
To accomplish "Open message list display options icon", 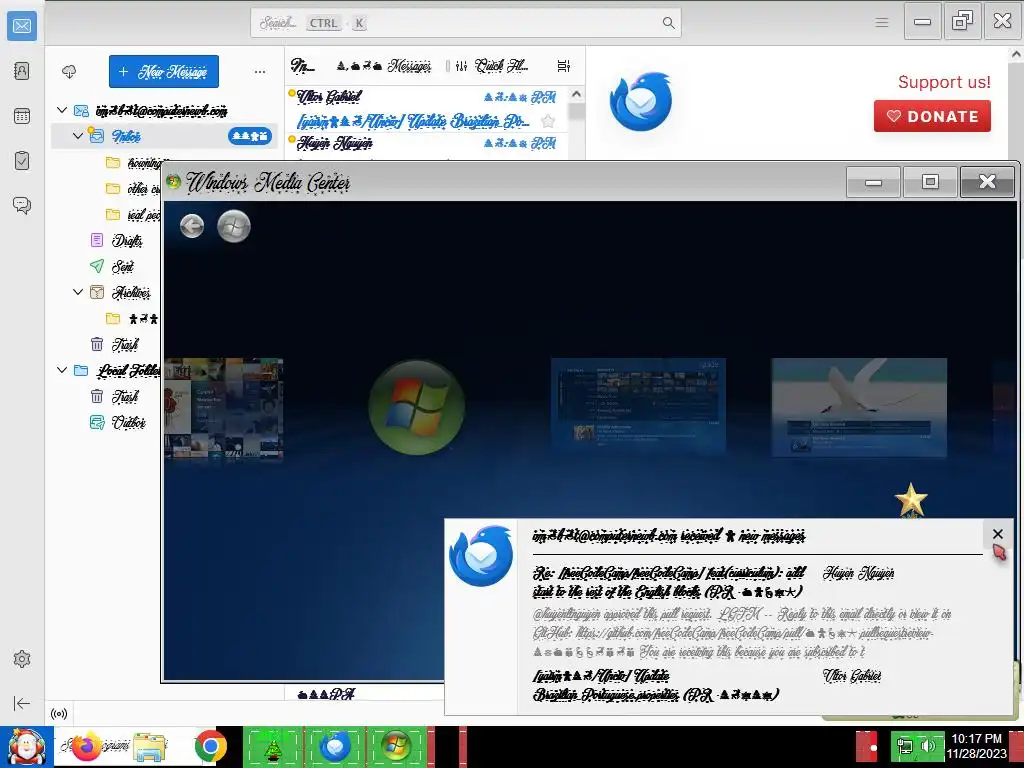I will [x=564, y=66].
